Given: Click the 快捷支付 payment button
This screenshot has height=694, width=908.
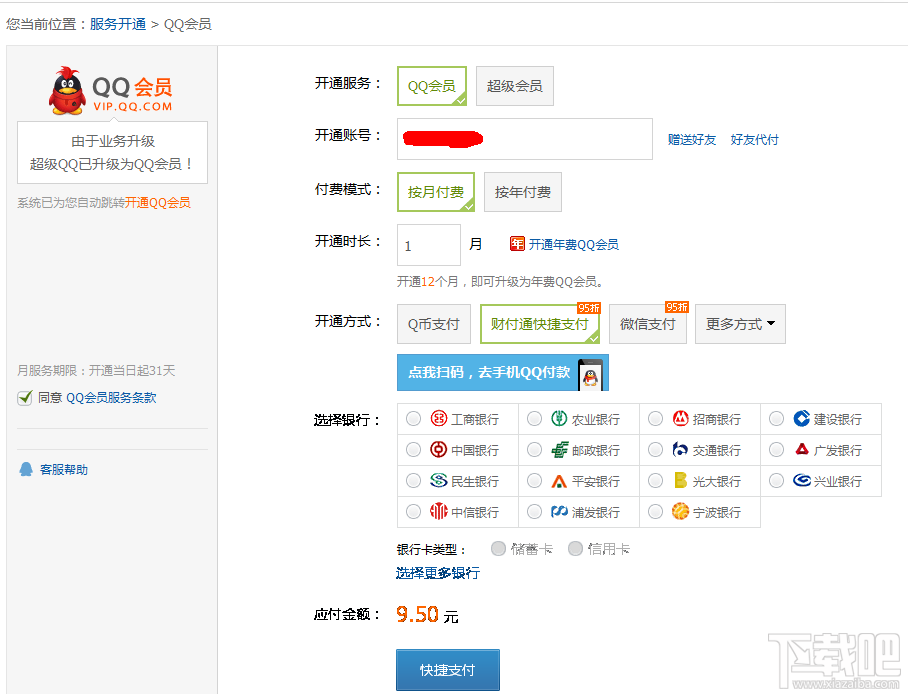Looking at the screenshot, I should click(447, 670).
